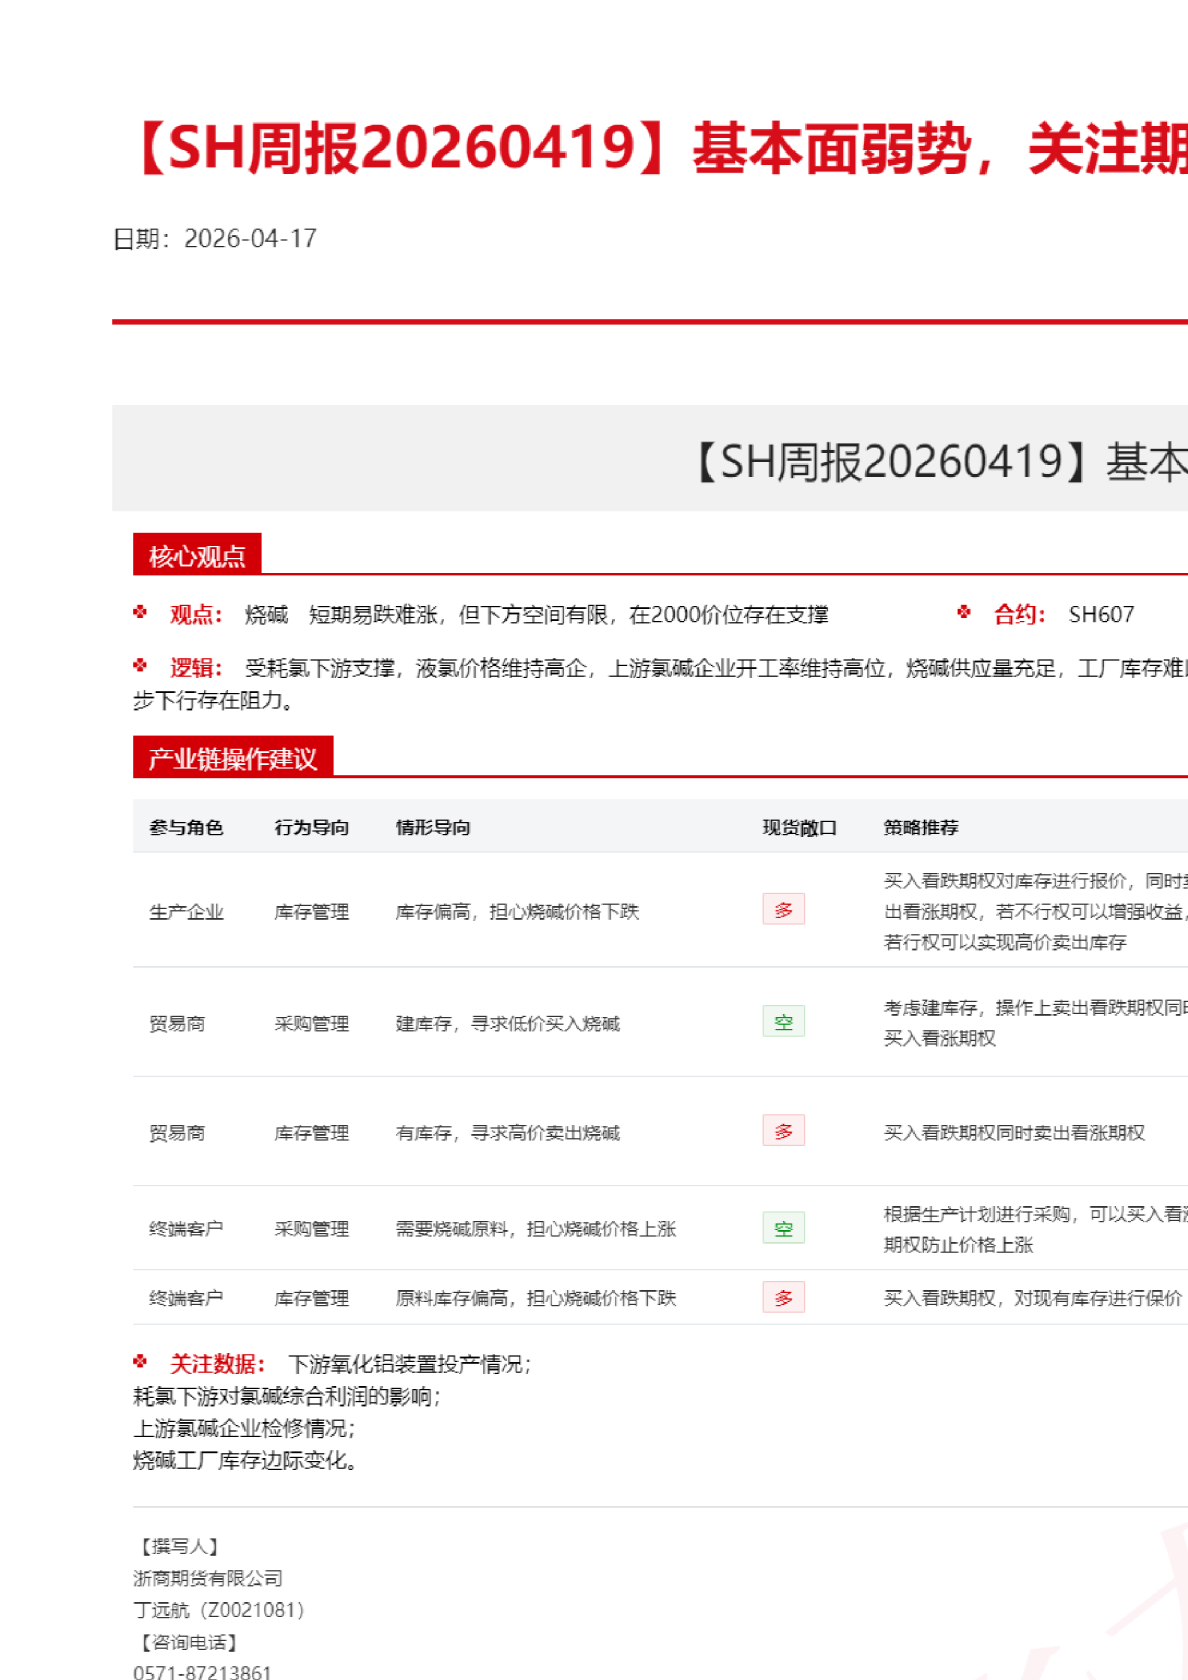Click the gray banner report heading
The width and height of the screenshot is (1188, 1680).
coord(940,462)
